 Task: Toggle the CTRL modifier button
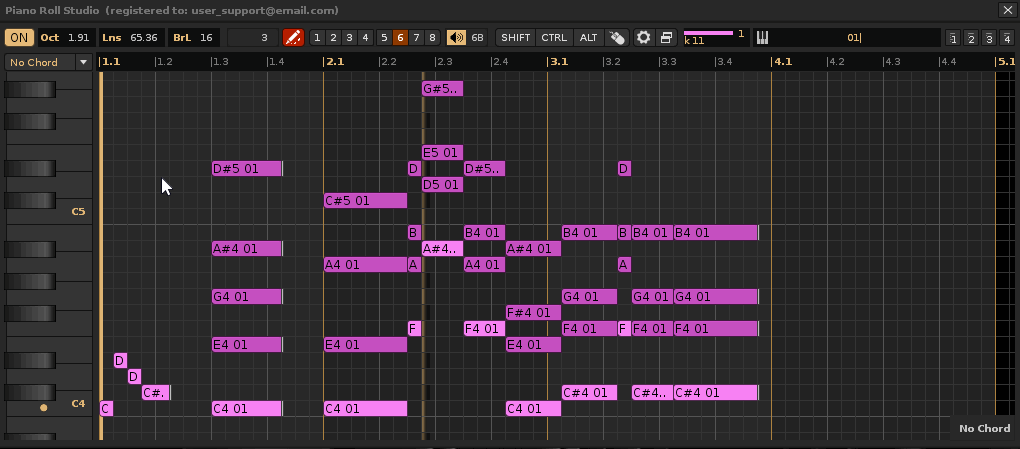(x=553, y=38)
